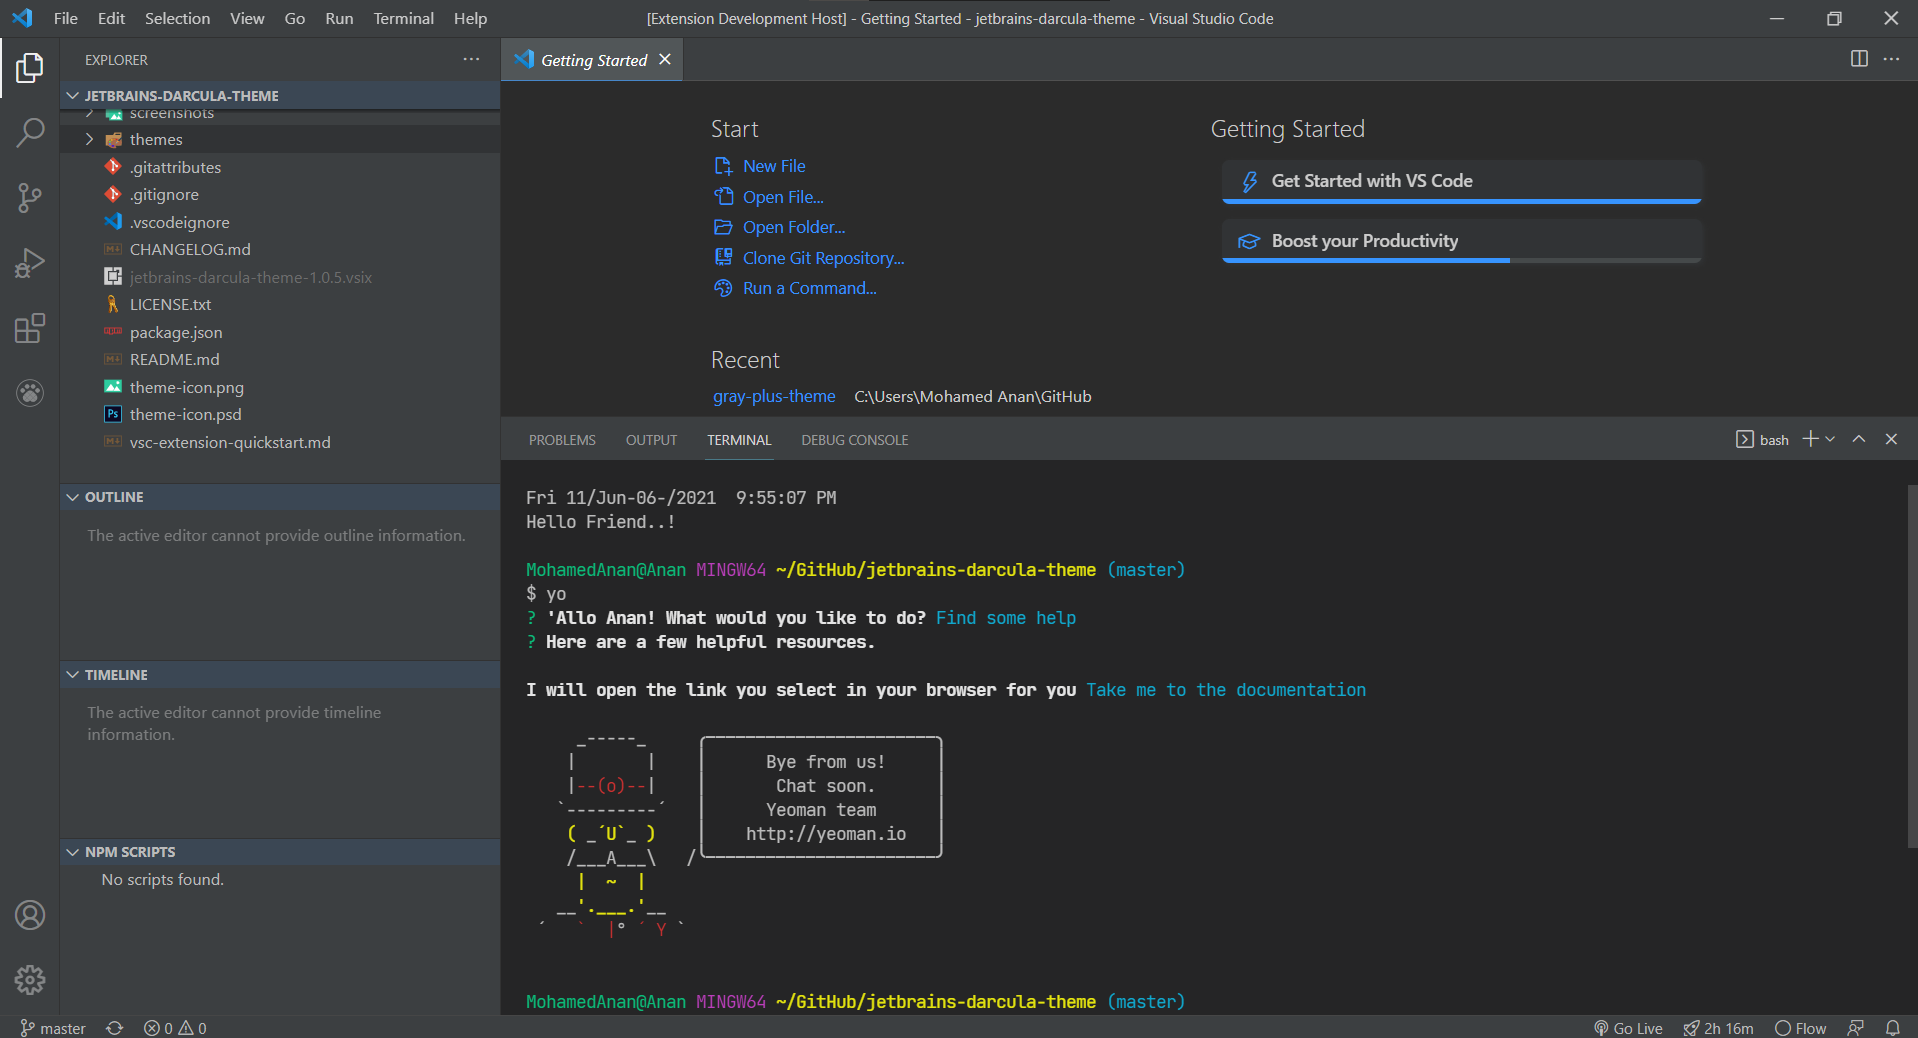Image resolution: width=1918 pixels, height=1038 pixels.
Task: Switch to the PROBLEMS tab
Action: pyautogui.click(x=562, y=440)
